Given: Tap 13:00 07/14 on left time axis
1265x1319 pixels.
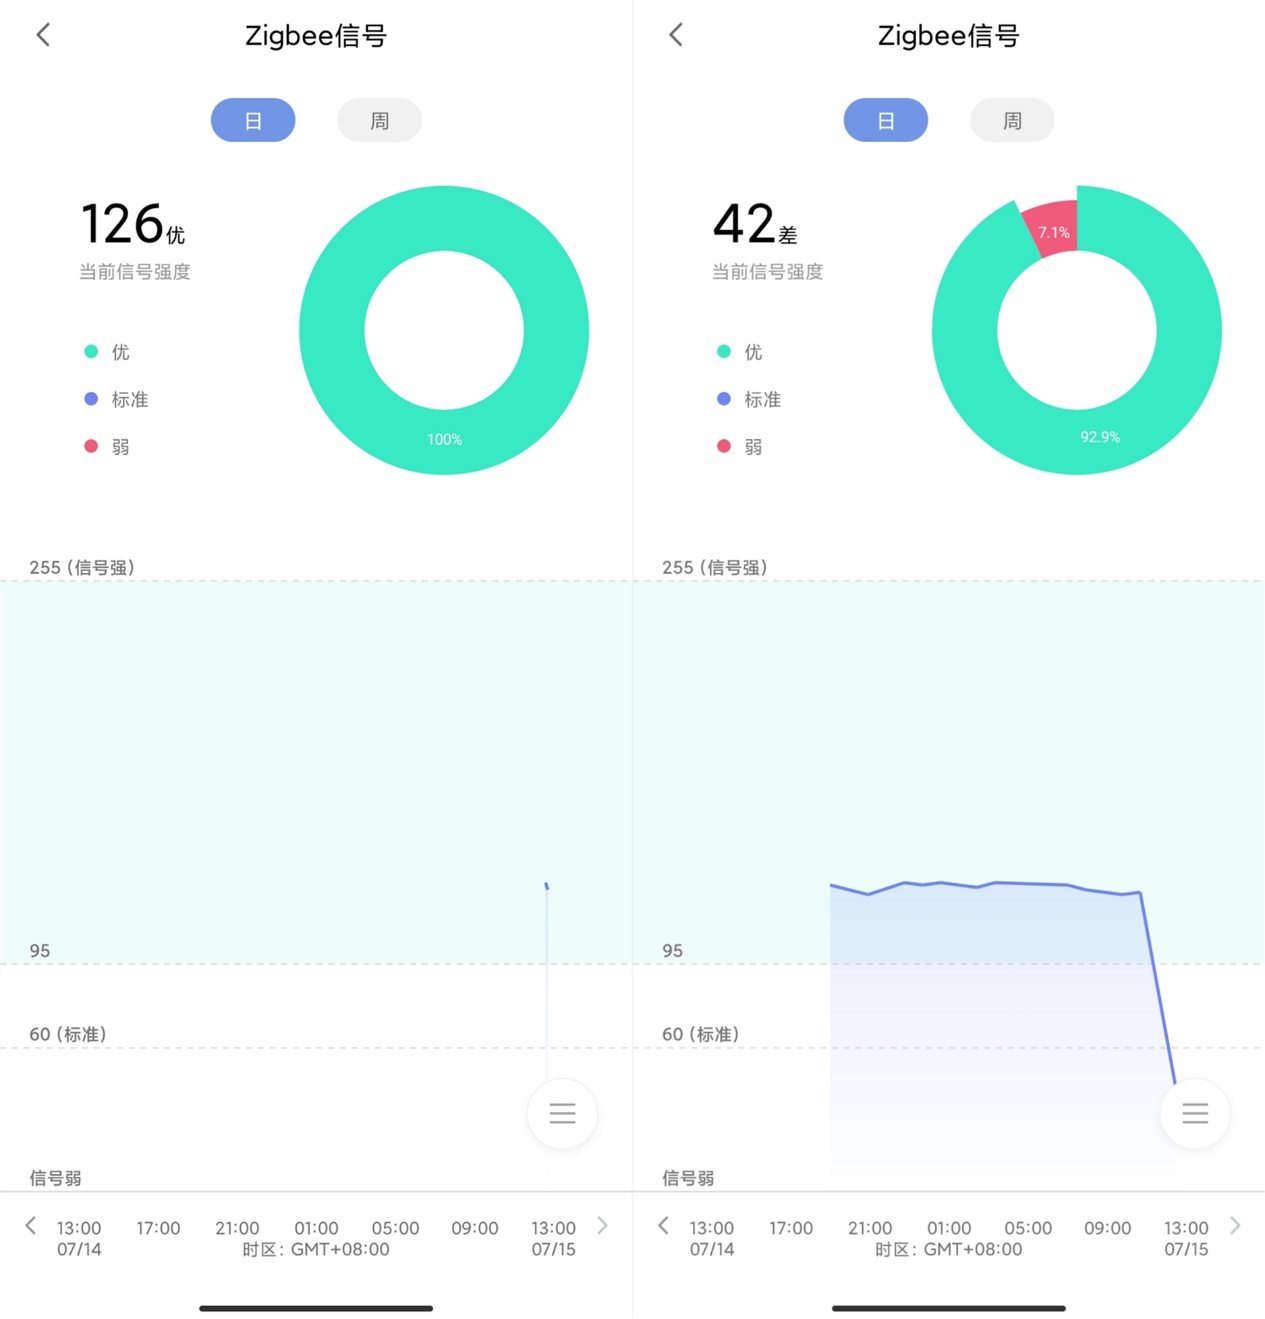Looking at the screenshot, I should [79, 1238].
